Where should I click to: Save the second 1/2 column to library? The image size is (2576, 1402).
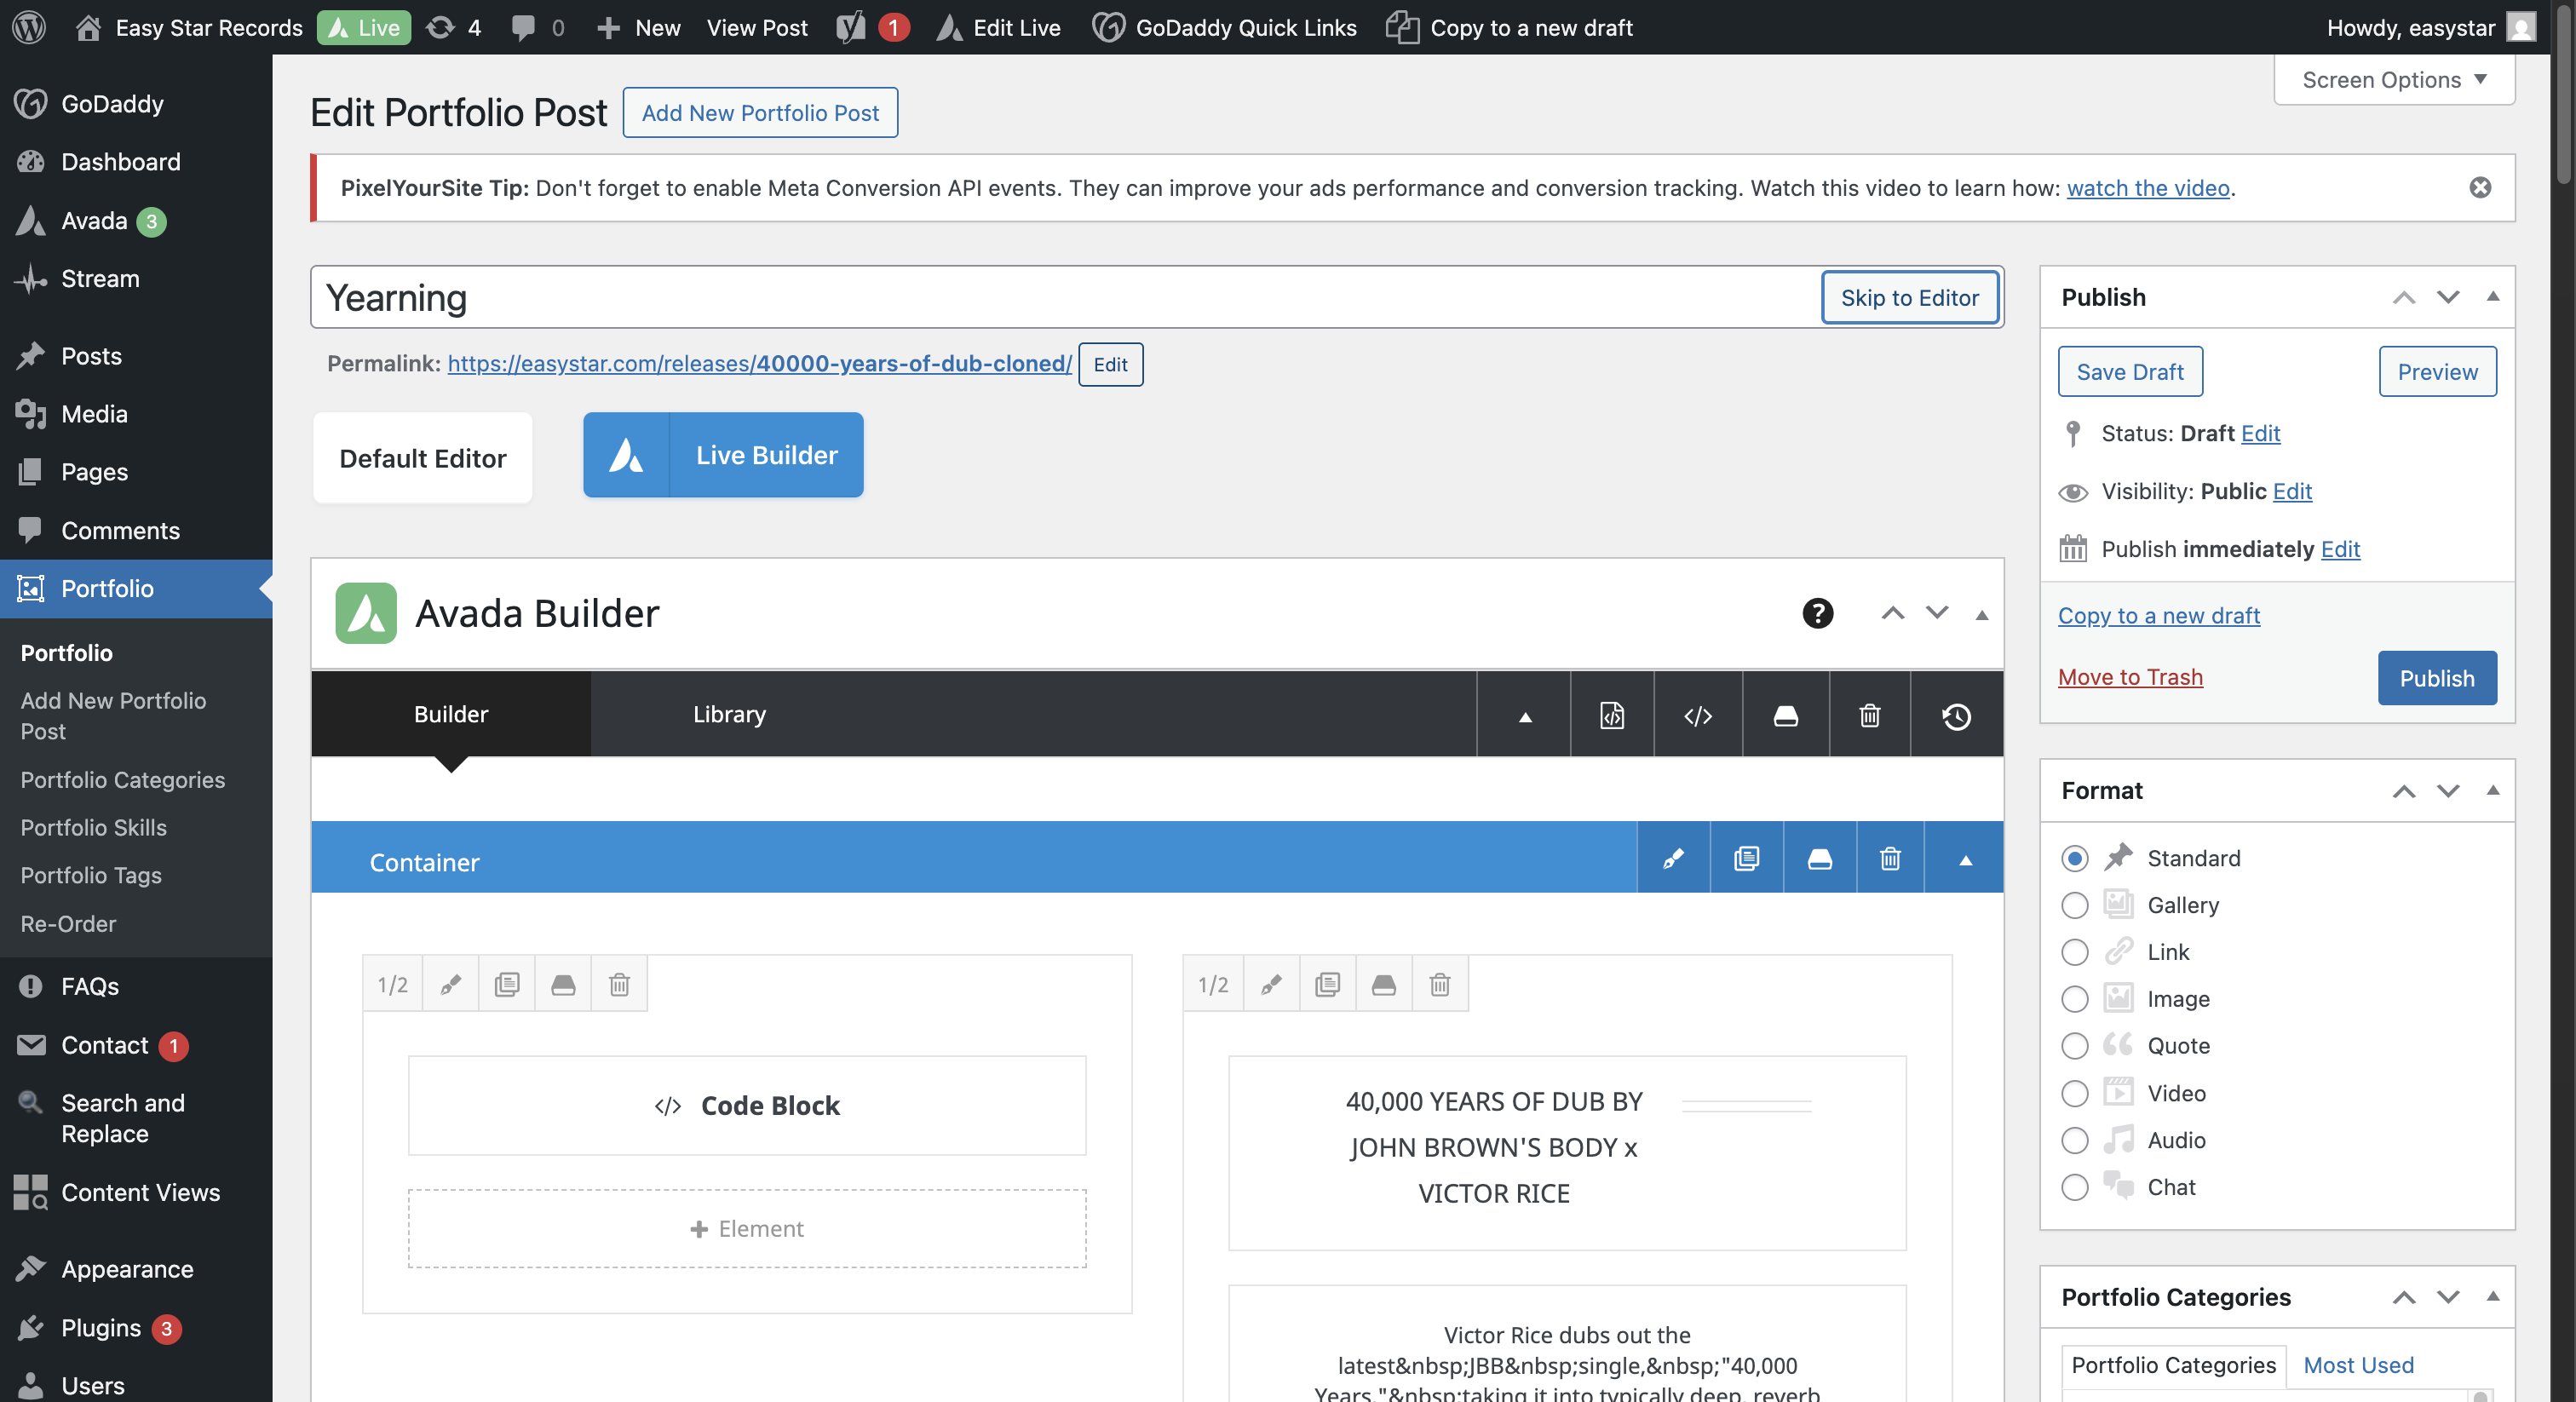[x=1383, y=985]
